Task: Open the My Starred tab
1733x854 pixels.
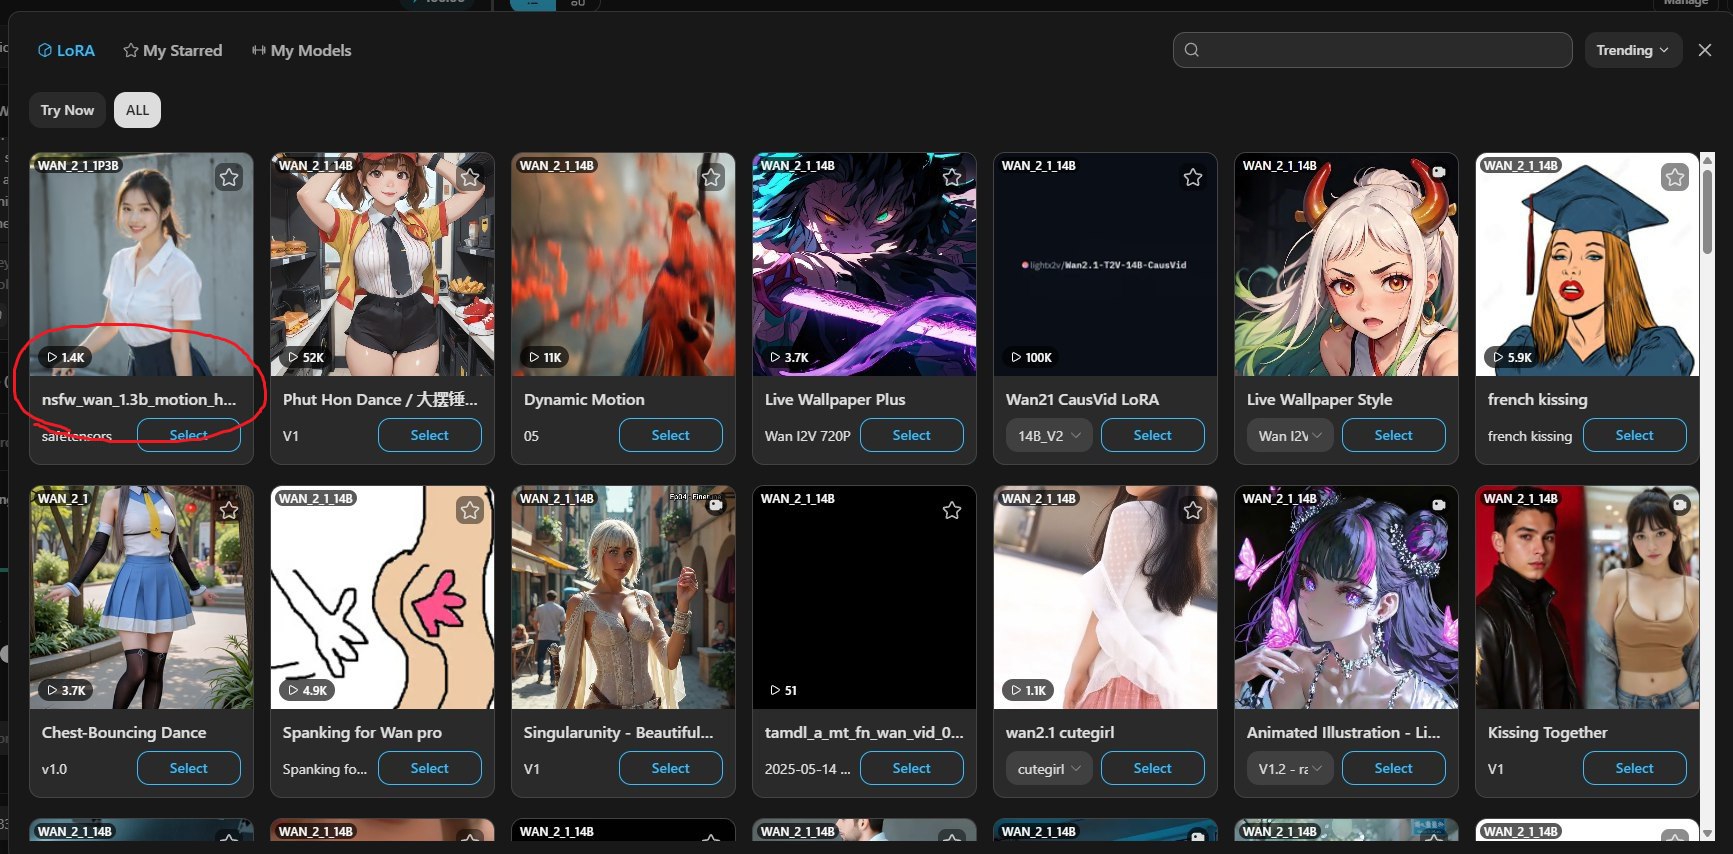Action: pos(172,50)
